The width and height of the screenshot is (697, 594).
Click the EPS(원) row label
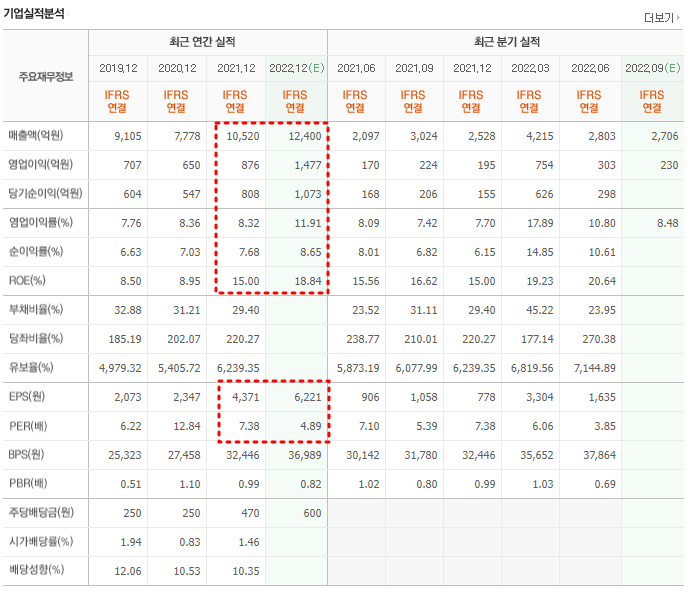27,397
